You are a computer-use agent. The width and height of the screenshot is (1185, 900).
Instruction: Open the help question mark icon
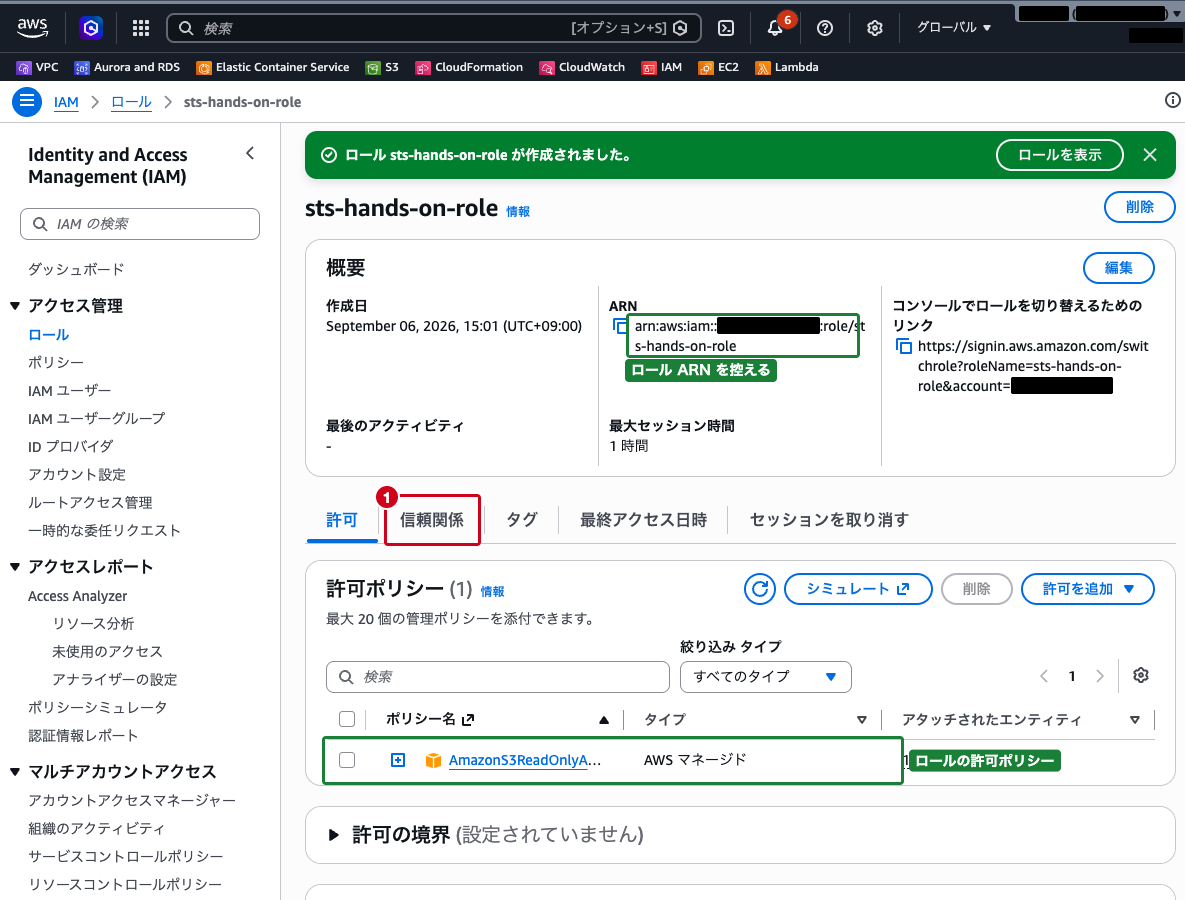coord(825,28)
